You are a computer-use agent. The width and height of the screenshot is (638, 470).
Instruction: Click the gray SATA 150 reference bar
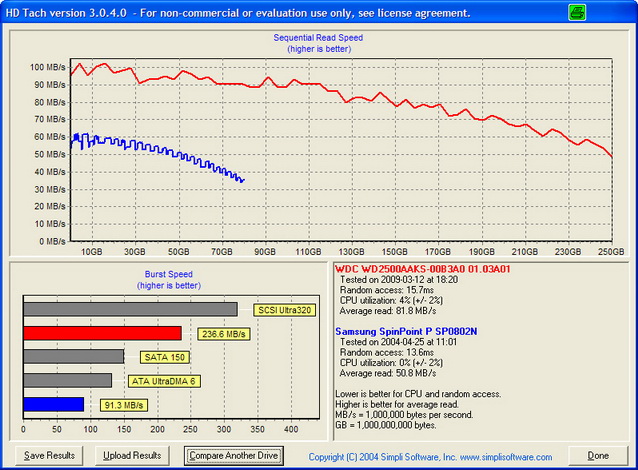(73, 357)
